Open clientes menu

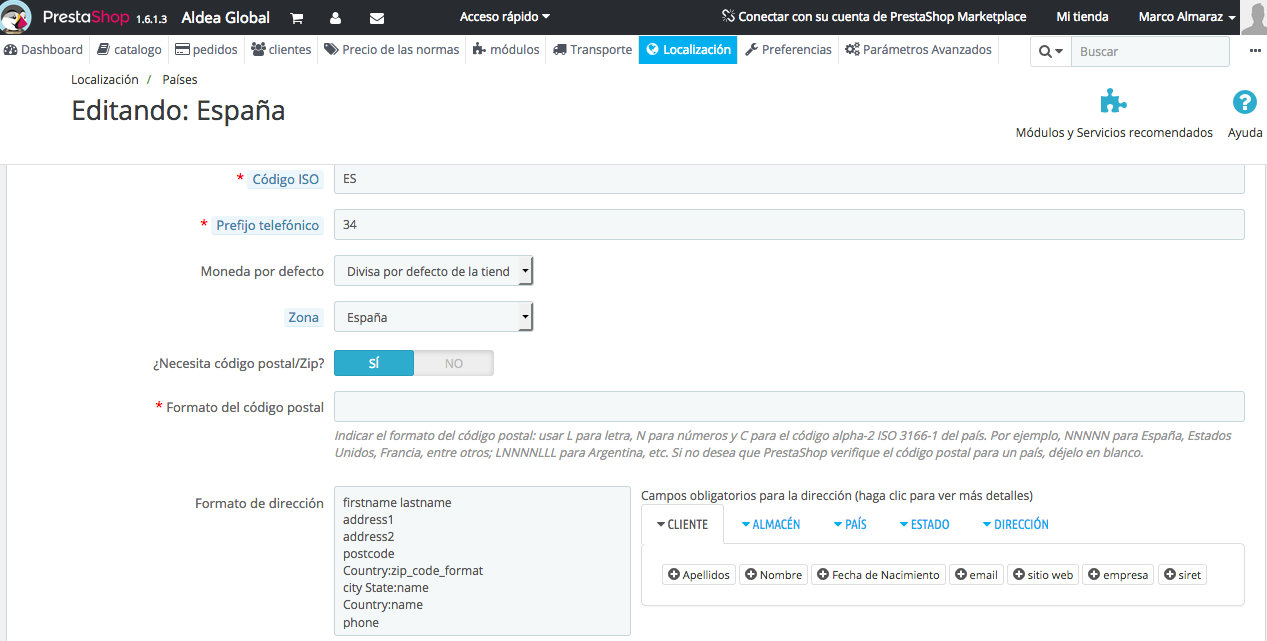point(281,50)
